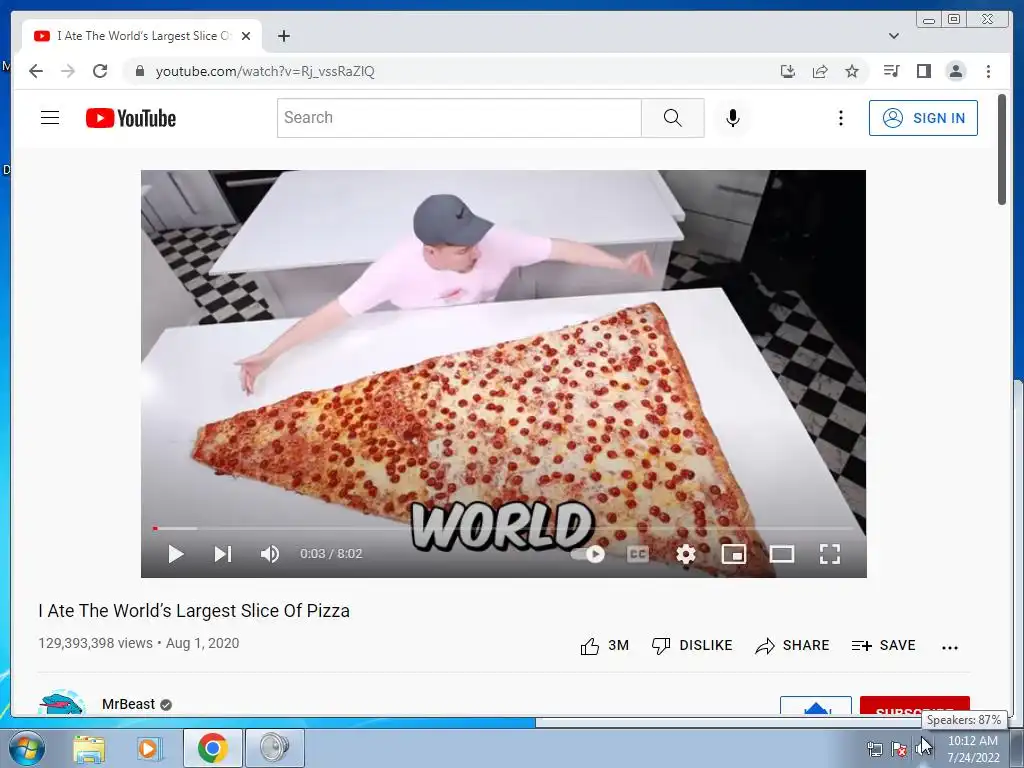Reload the page
Image resolution: width=1024 pixels, height=768 pixels.
tap(100, 71)
